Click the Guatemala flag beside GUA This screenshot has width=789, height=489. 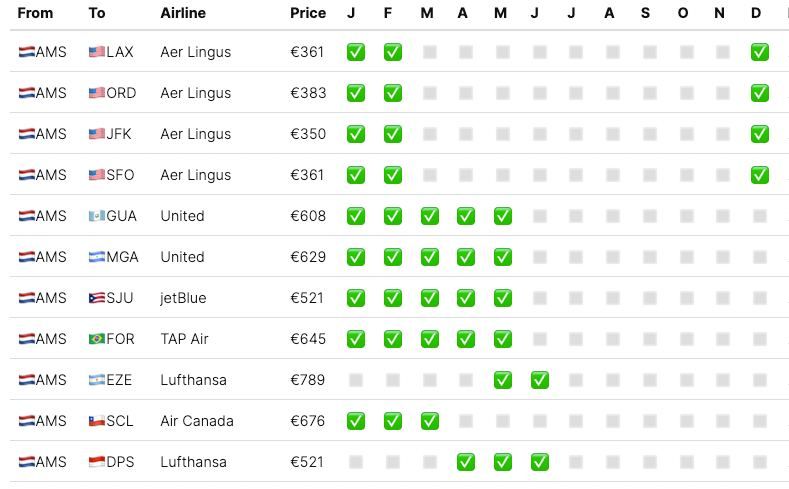(x=96, y=216)
